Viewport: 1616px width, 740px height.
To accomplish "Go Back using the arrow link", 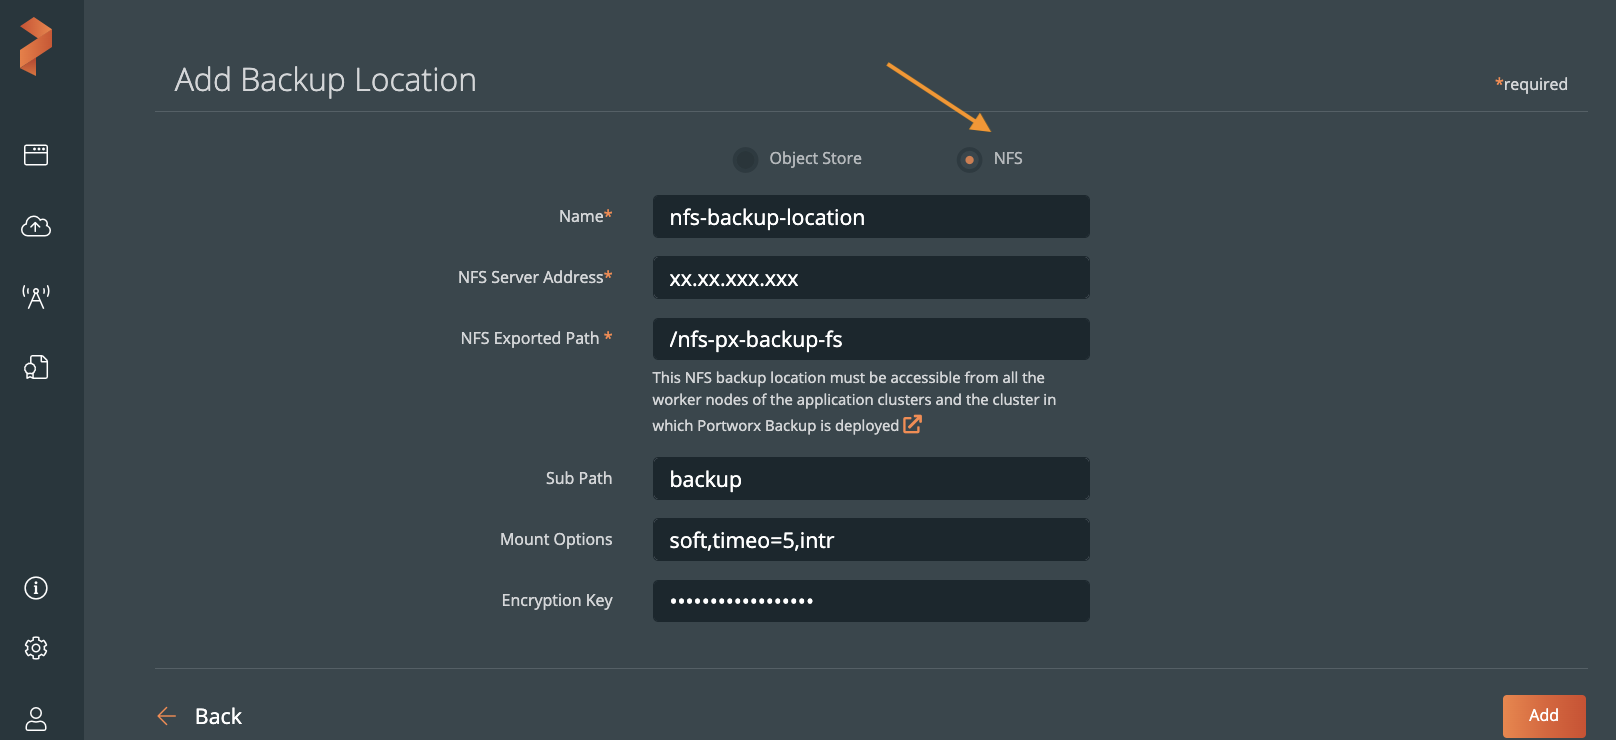I will 200,716.
